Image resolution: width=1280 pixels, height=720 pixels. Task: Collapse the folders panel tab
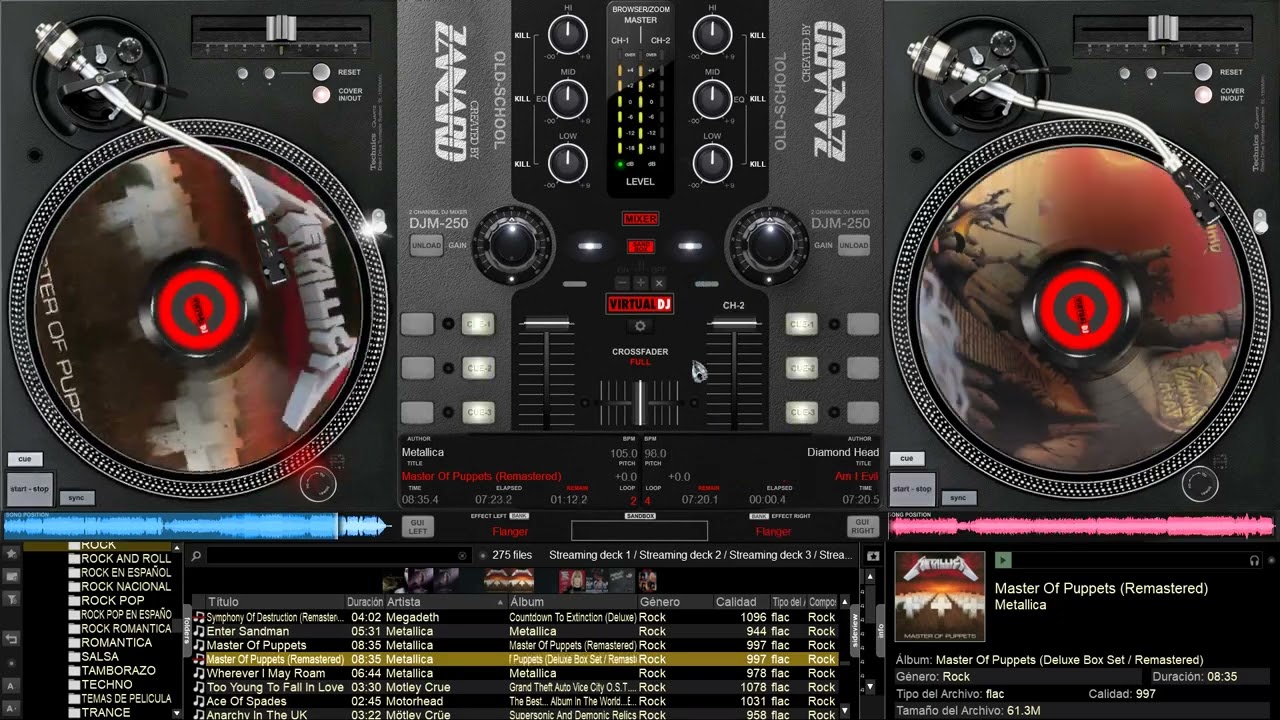[x=186, y=631]
